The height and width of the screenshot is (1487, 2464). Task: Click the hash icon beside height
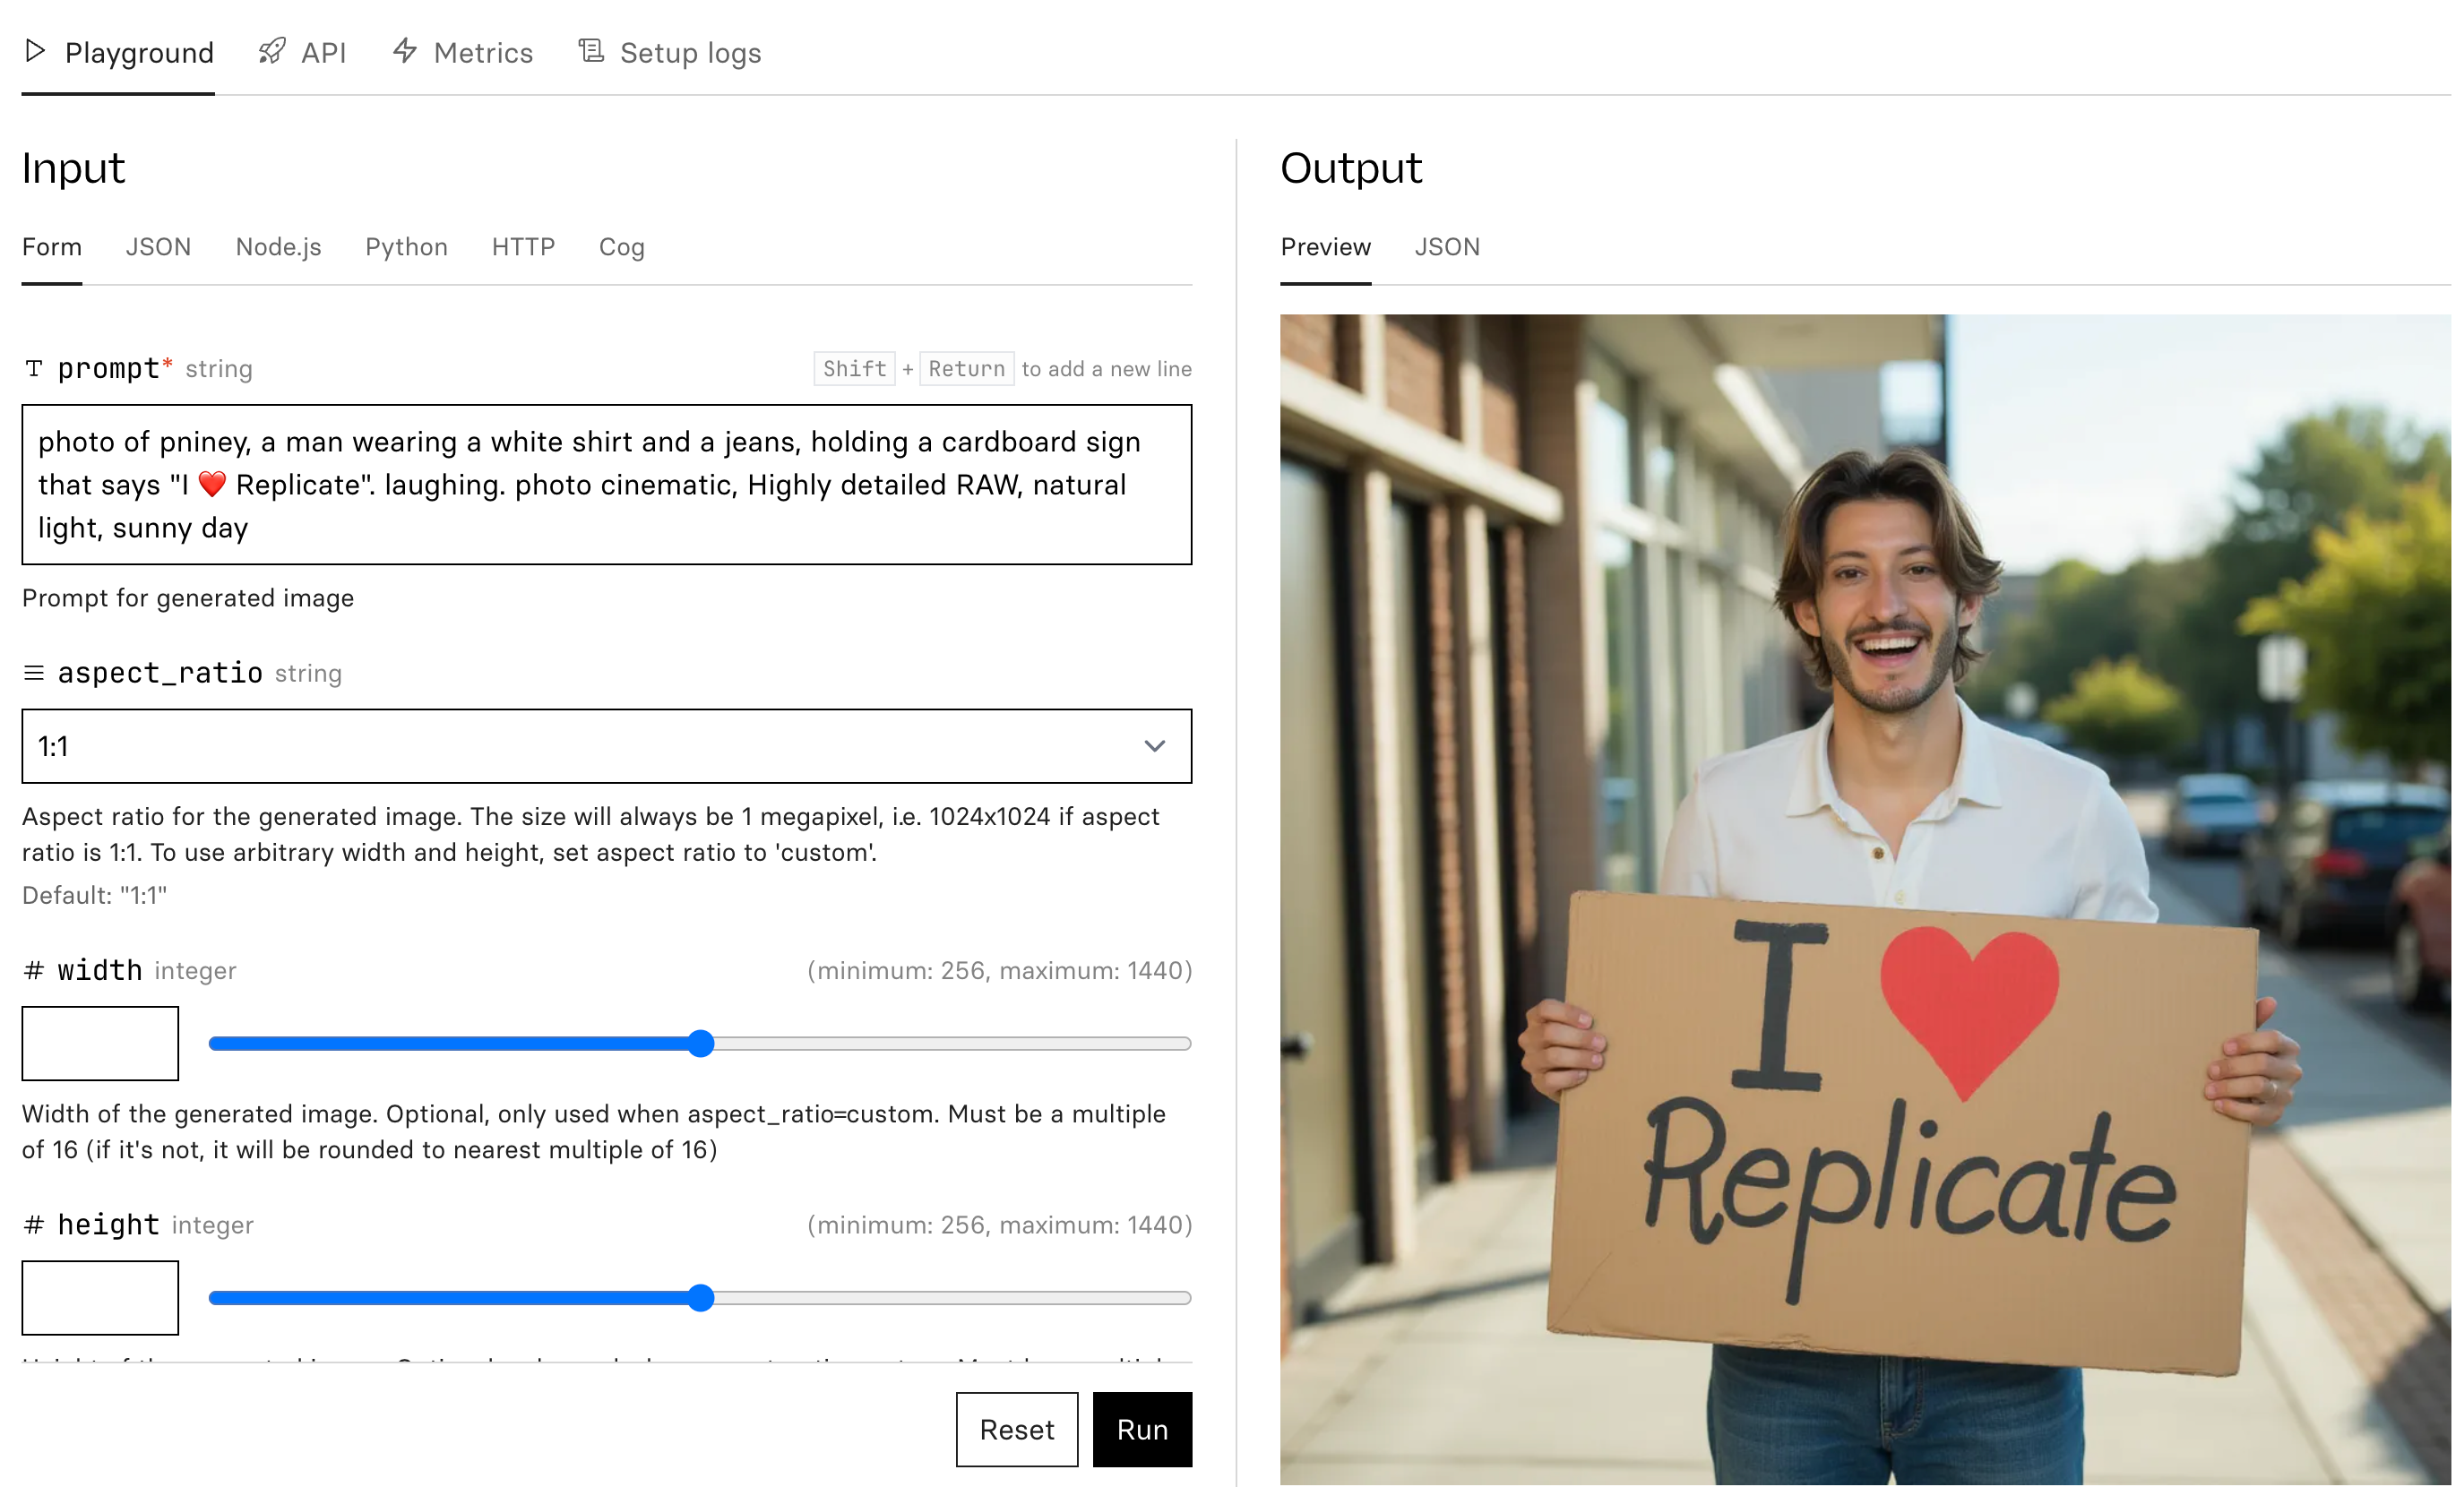click(34, 1225)
